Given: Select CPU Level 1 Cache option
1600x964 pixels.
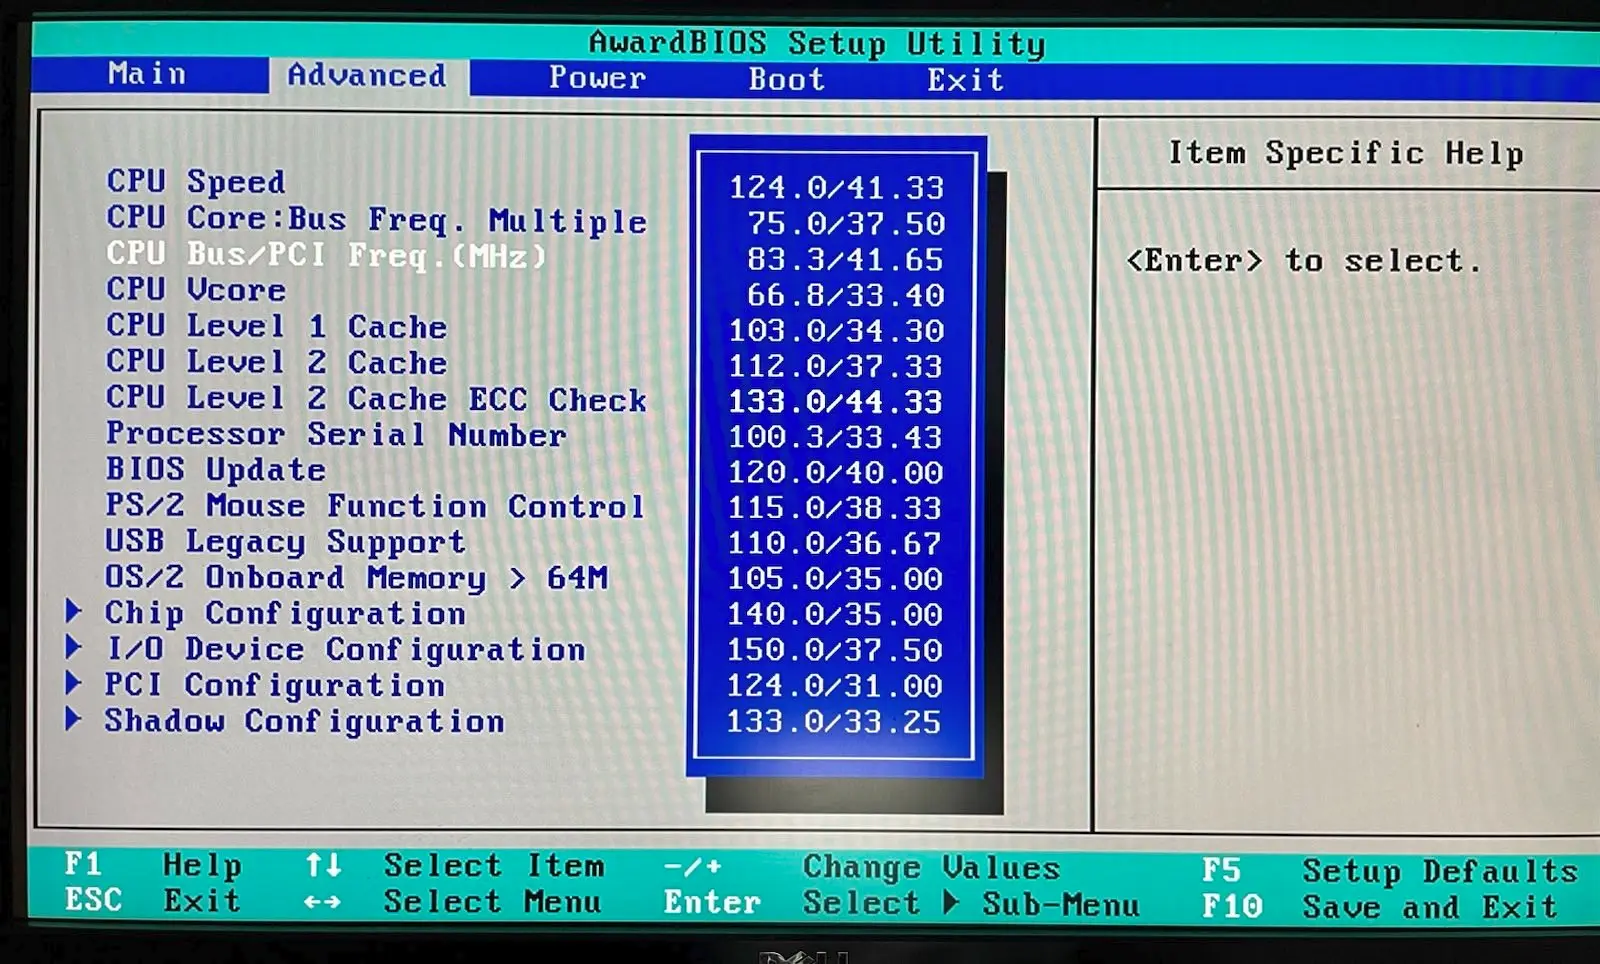Looking at the screenshot, I should [277, 326].
